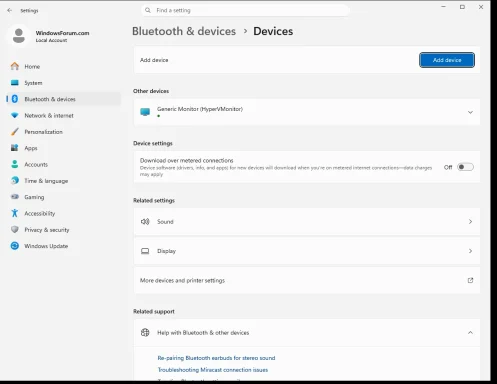Toggle Download over metered connections switch

click(465, 167)
